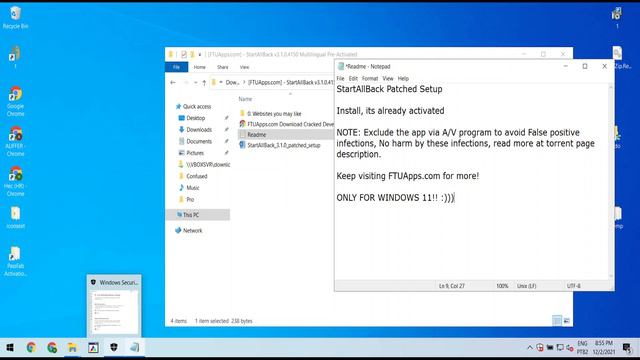Click 'Ln 9, Col 27' in status bar
Image resolution: width=640 pixels, height=360 pixels.
coord(451,286)
